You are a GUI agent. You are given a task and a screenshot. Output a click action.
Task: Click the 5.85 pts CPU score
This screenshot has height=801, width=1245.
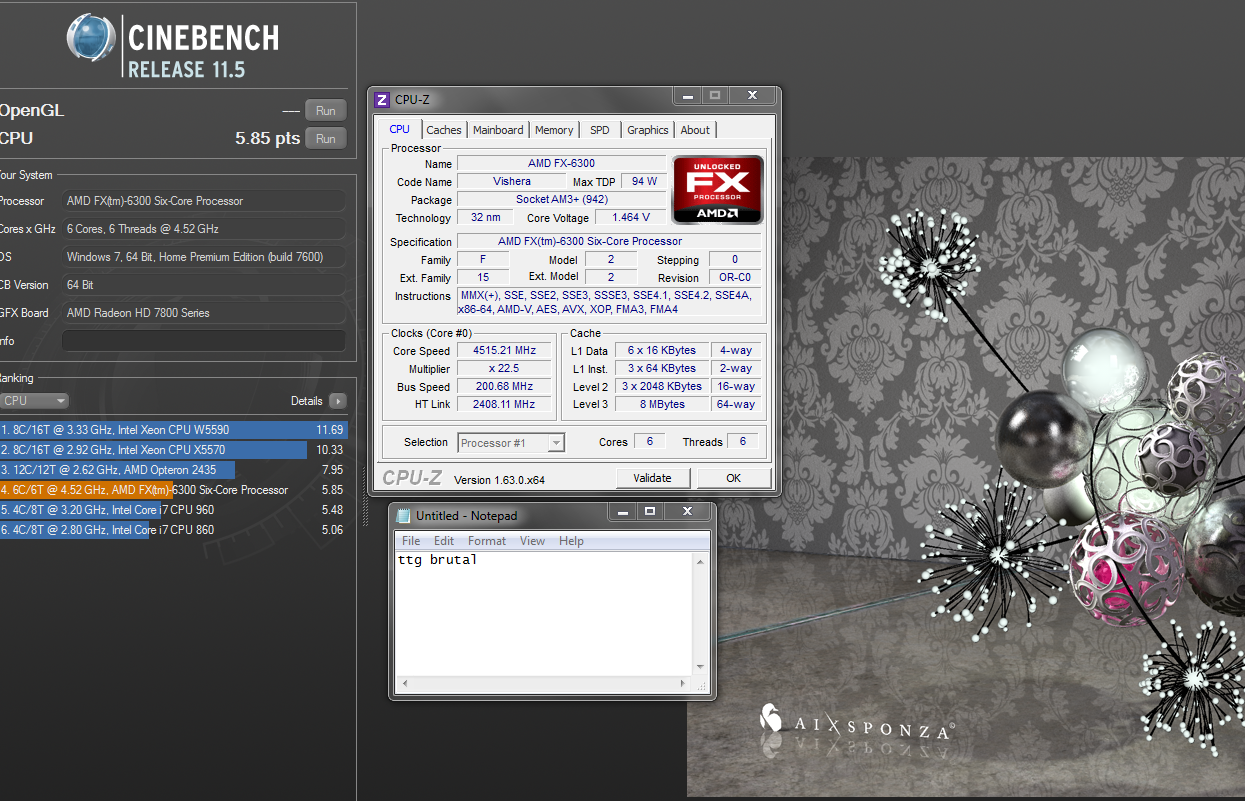[267, 139]
